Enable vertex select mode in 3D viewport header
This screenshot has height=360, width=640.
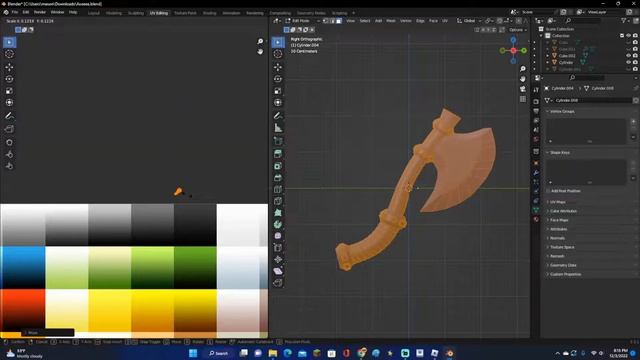[326, 21]
